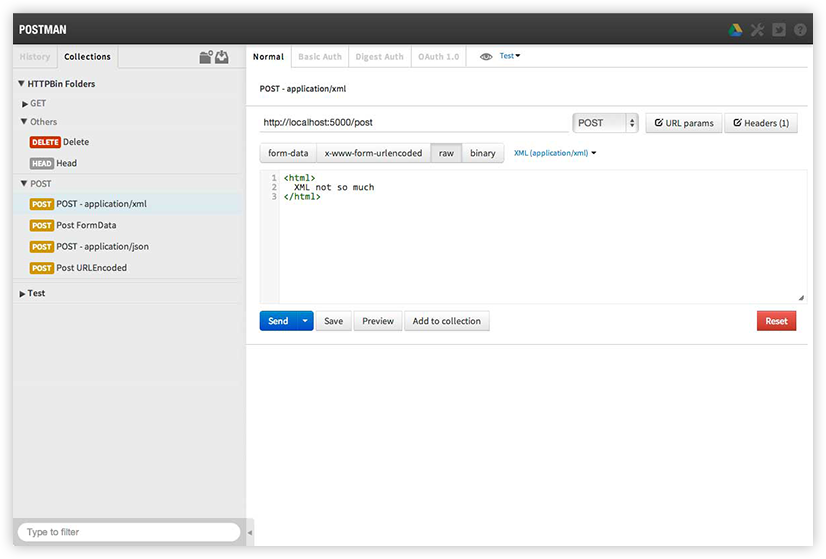Choose the form-data body type

[288, 153]
